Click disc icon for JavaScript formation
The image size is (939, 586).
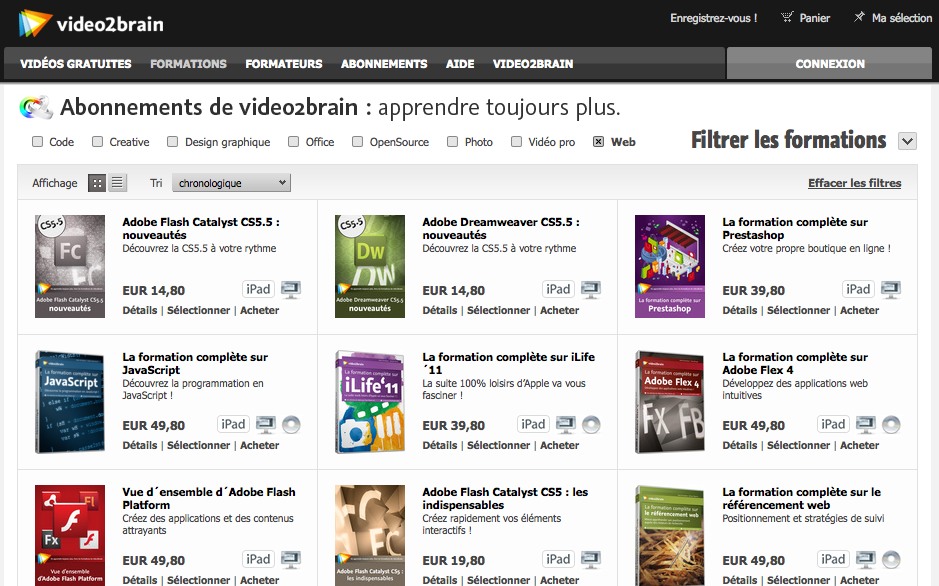pos(291,425)
